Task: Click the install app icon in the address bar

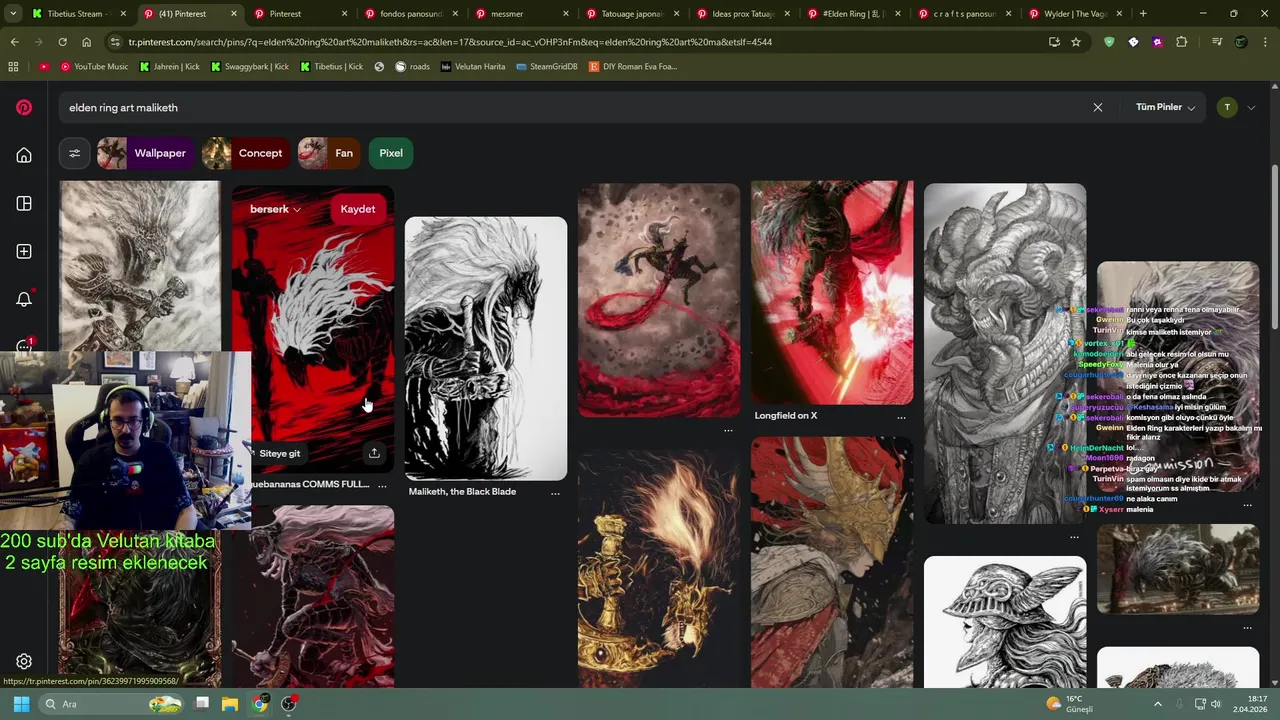Action: [1054, 42]
